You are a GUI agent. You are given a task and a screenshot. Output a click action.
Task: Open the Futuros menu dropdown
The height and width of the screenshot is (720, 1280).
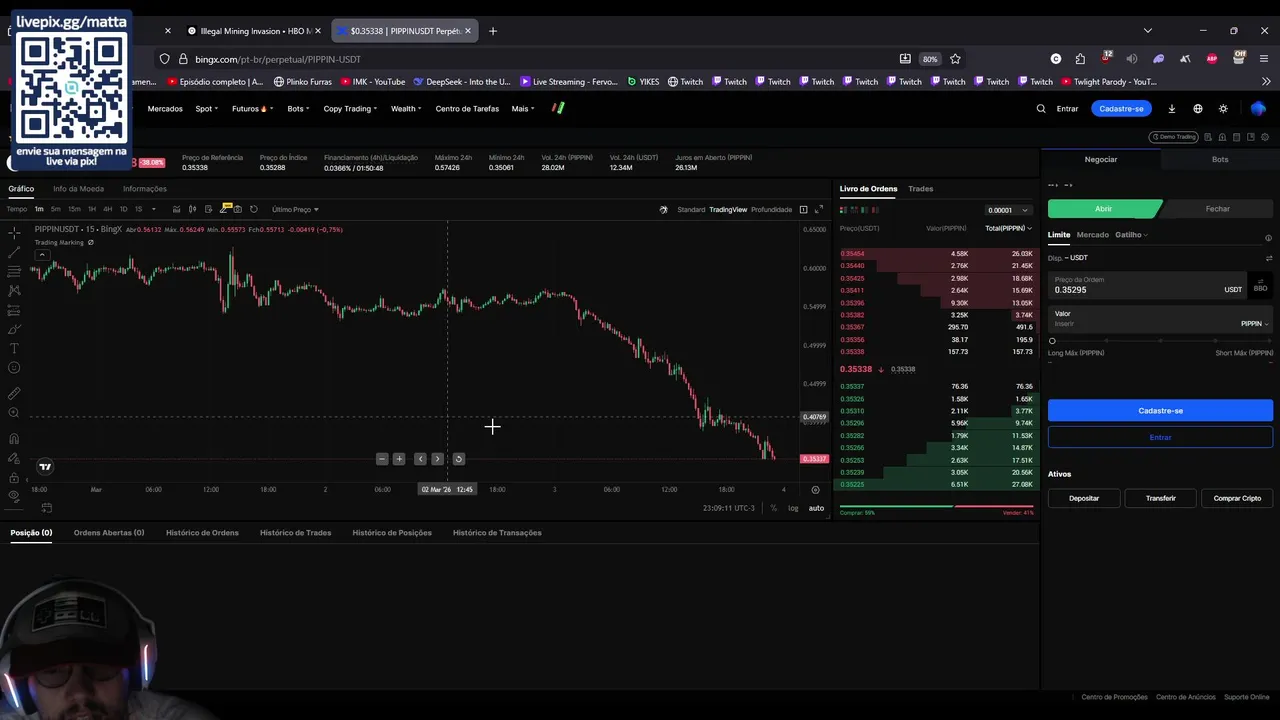(x=250, y=108)
